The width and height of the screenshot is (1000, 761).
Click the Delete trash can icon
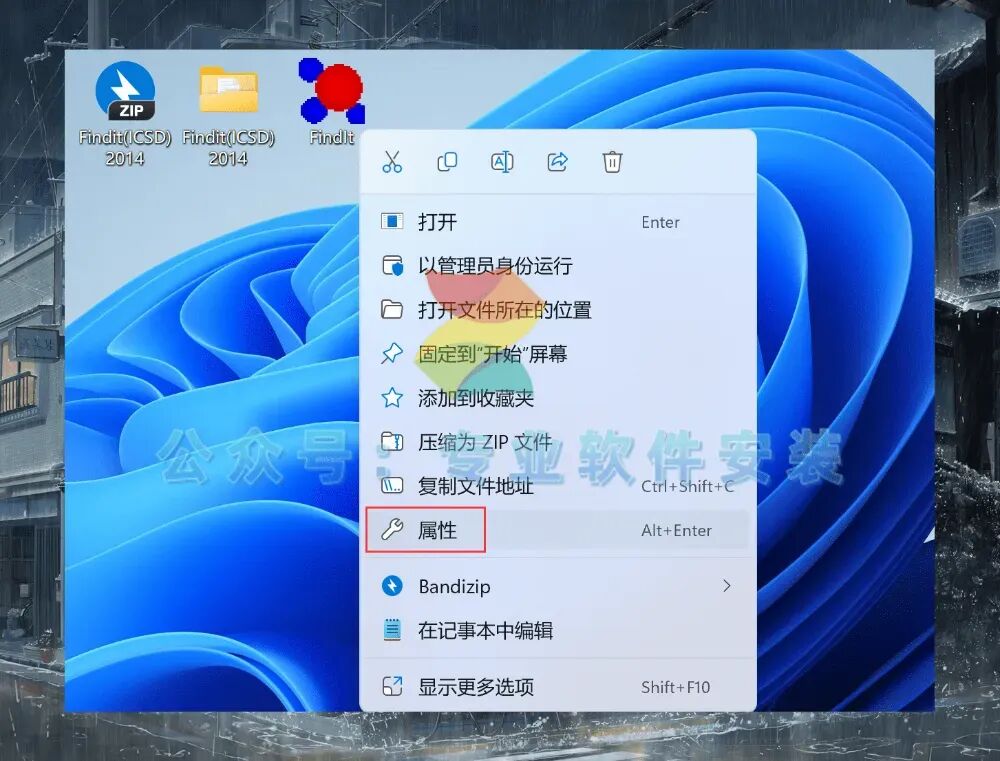(x=612, y=162)
